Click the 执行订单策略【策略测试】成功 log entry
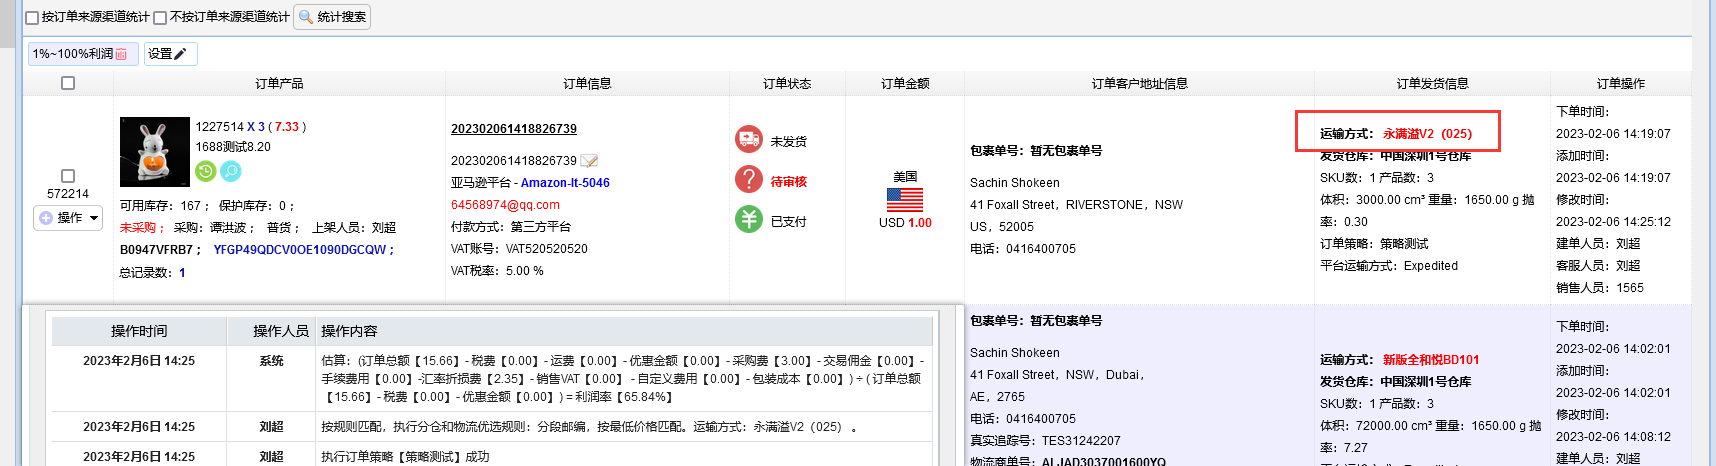 click(405, 457)
